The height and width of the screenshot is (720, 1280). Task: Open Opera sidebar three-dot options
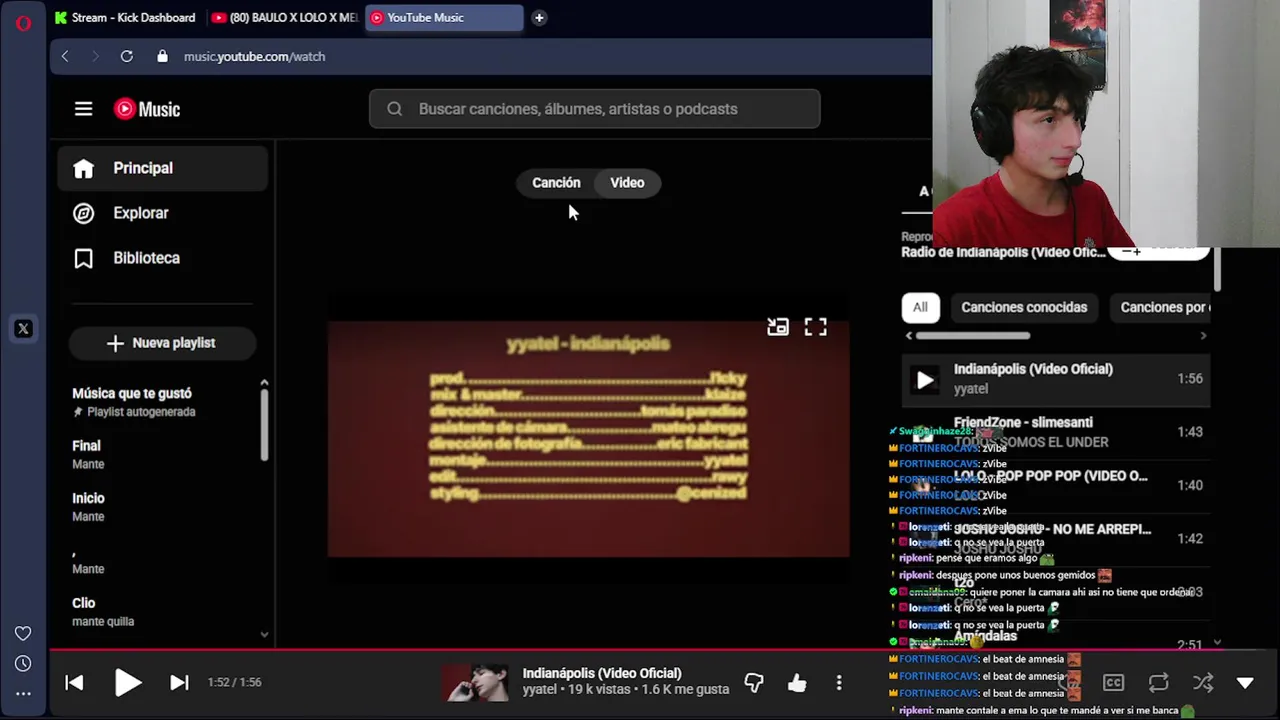pos(23,693)
